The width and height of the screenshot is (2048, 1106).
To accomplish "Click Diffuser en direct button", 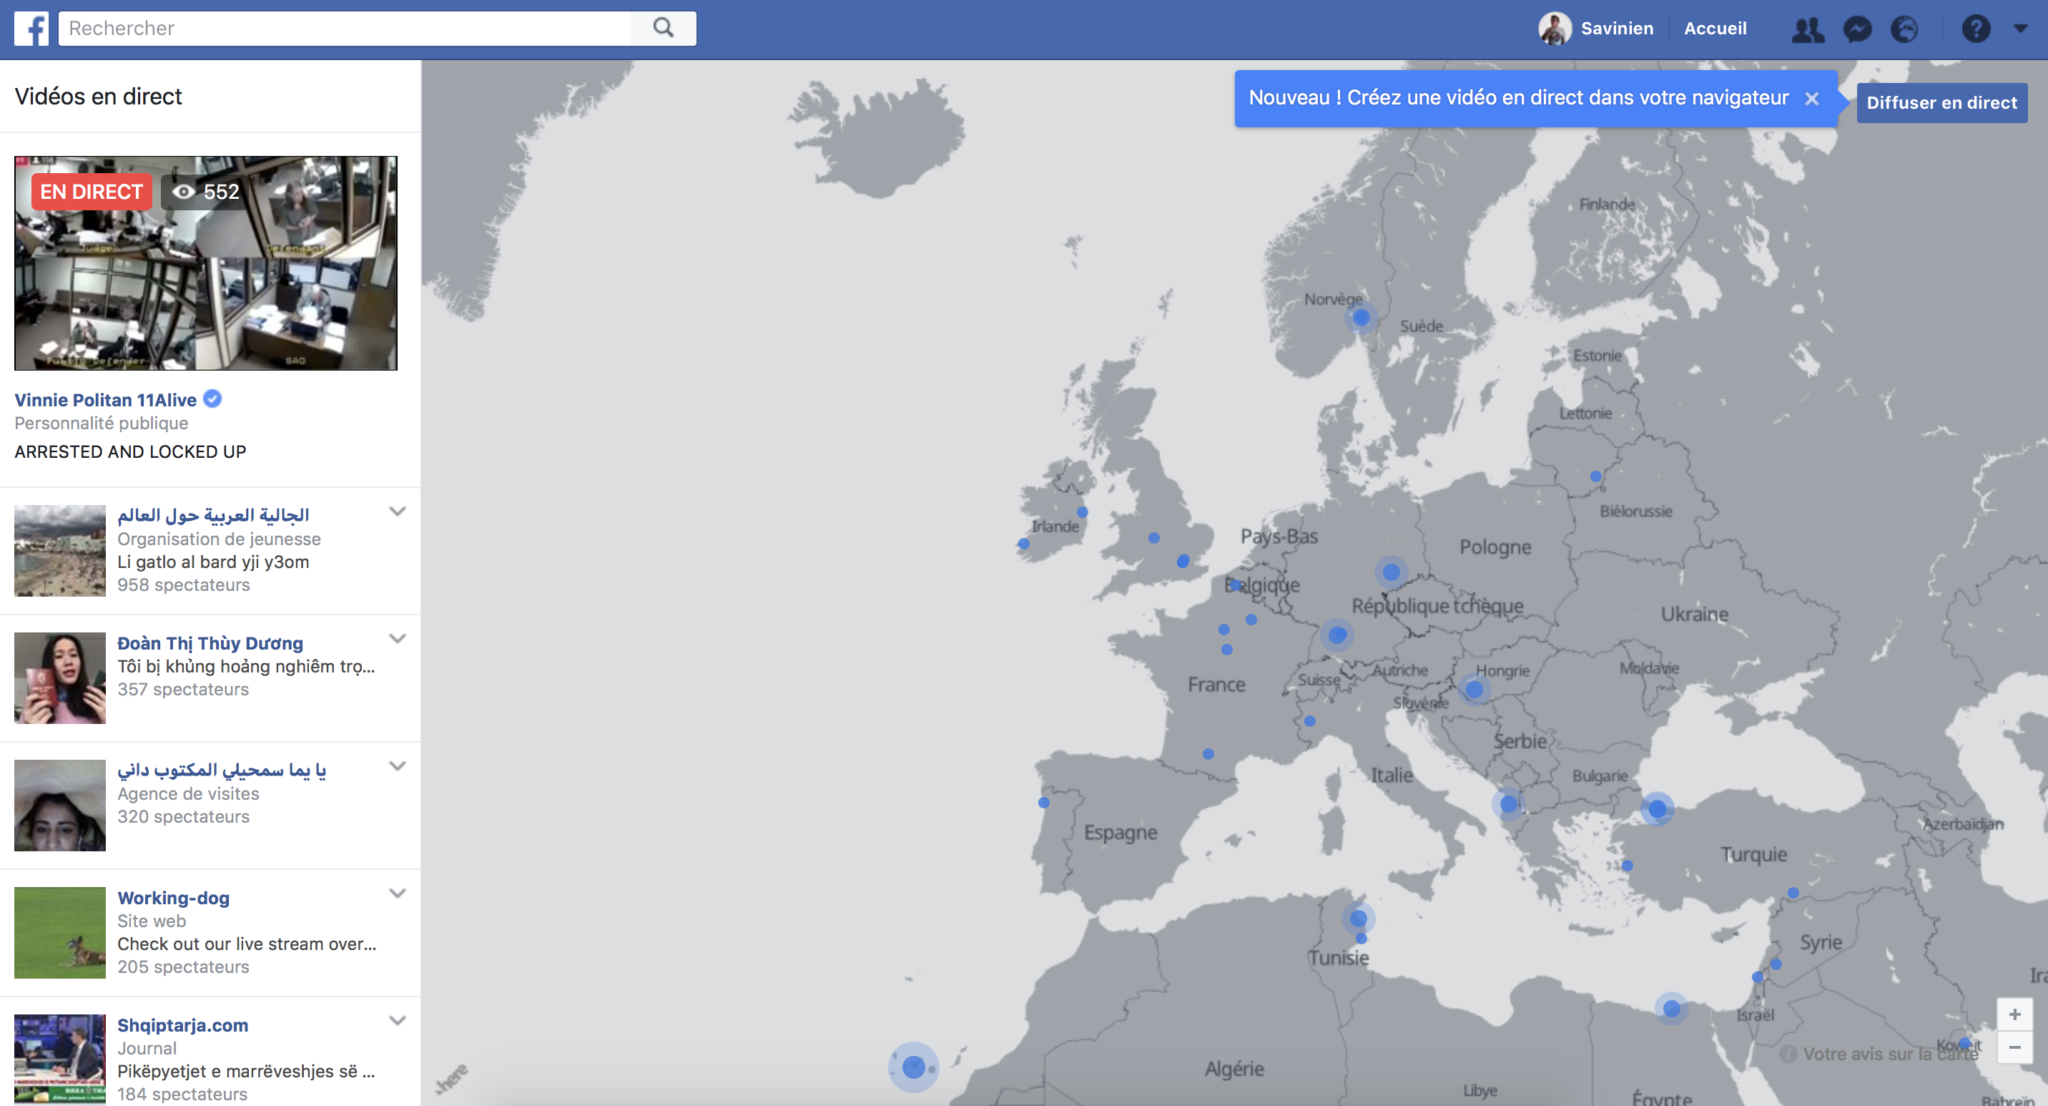I will click(x=1942, y=102).
